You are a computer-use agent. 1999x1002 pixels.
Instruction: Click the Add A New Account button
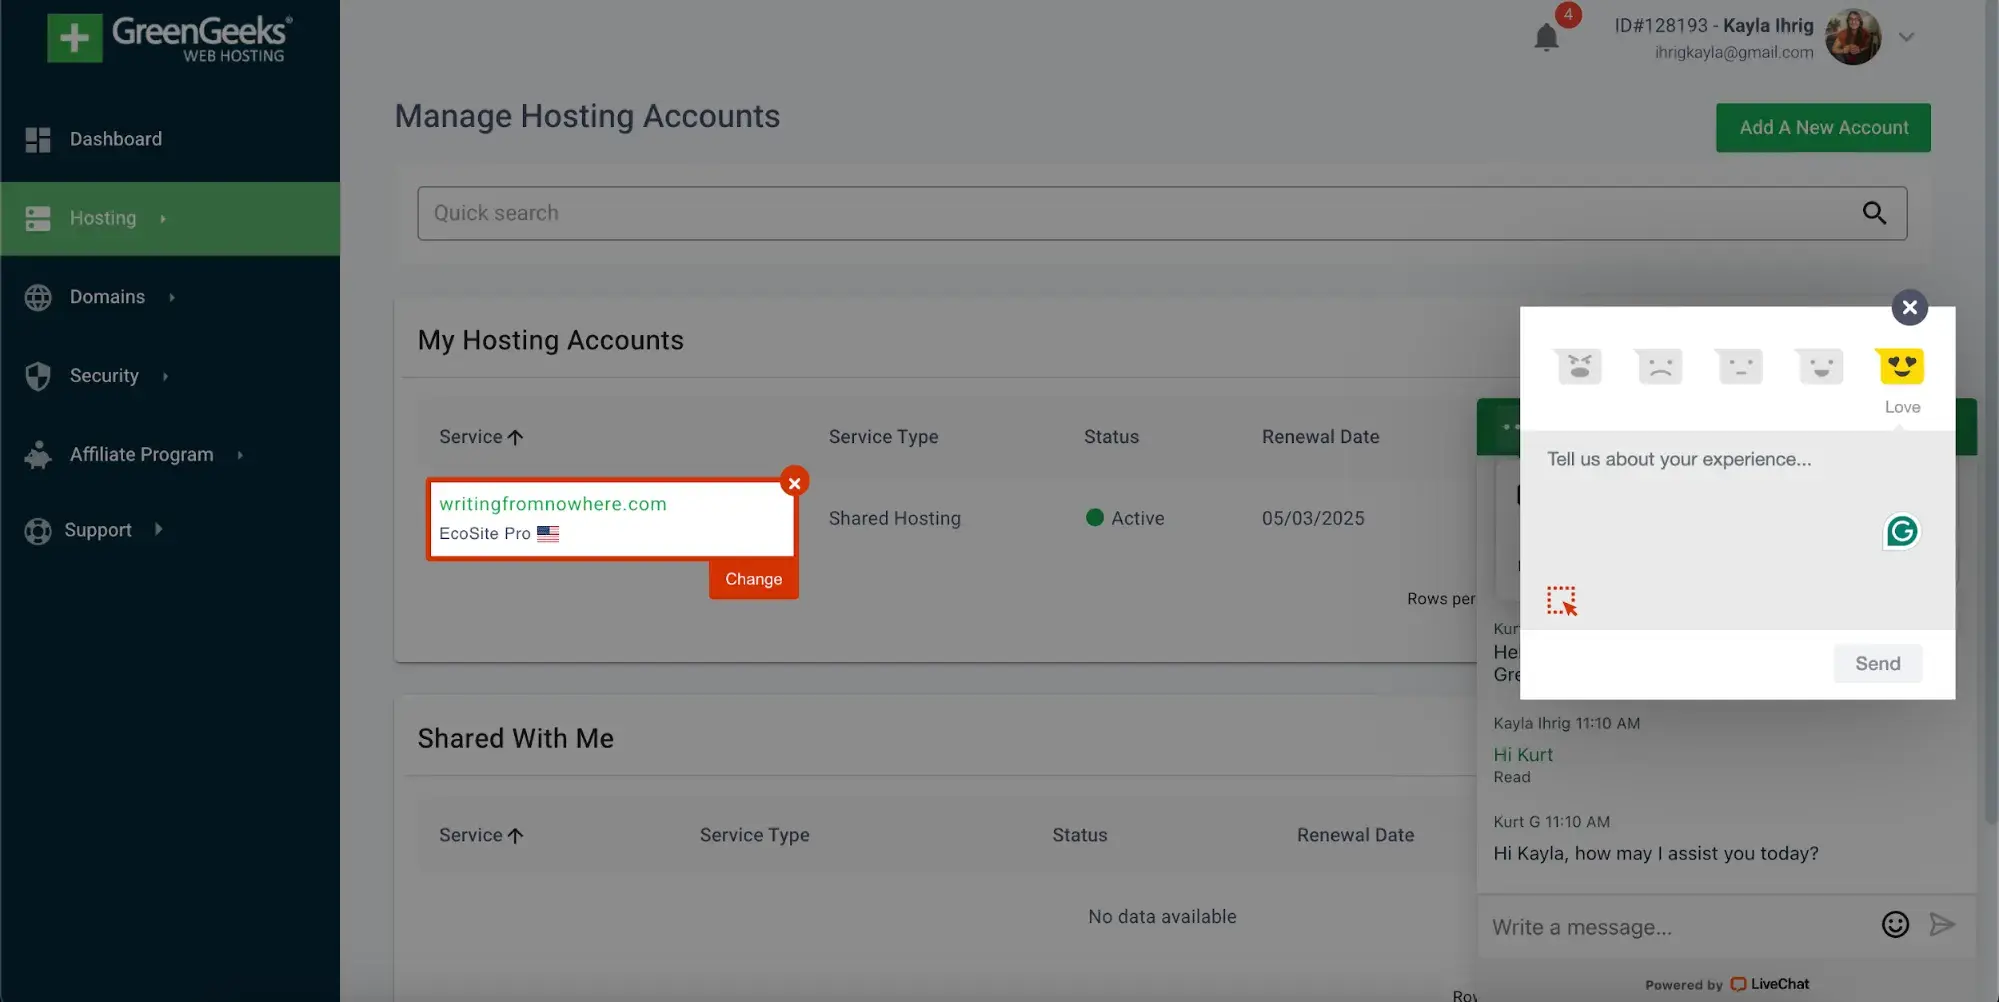[1822, 128]
